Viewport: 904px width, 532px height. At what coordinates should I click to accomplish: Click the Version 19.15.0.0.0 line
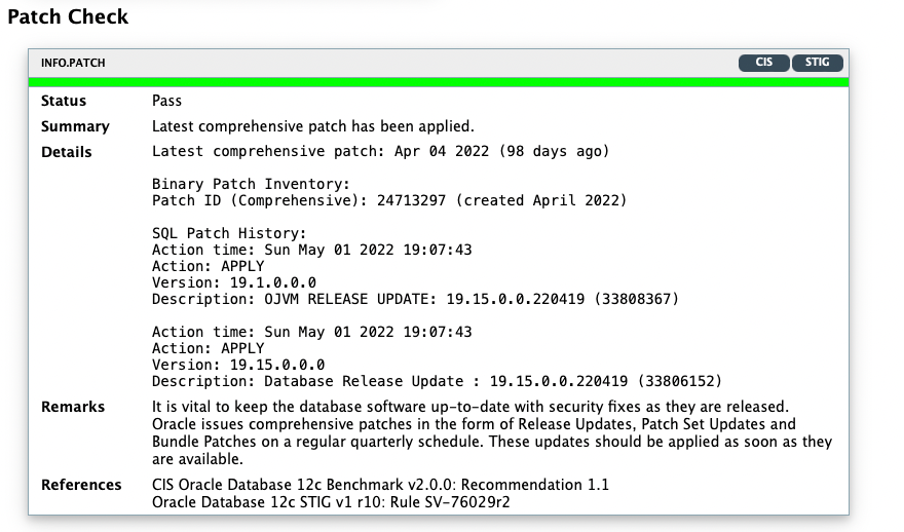pos(238,364)
